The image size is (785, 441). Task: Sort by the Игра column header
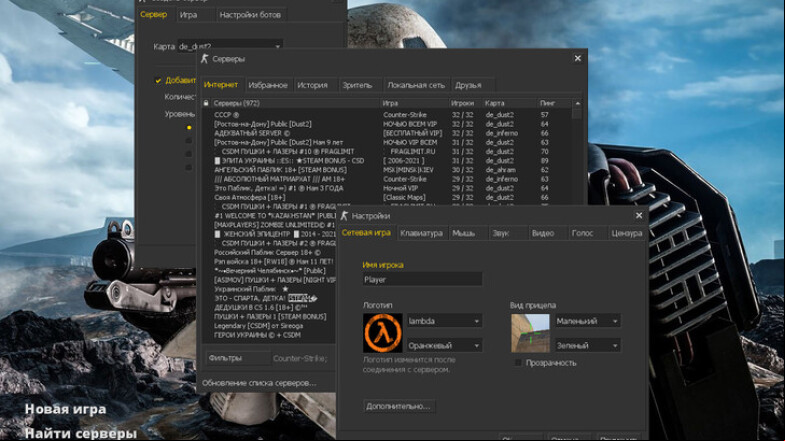tap(415, 103)
